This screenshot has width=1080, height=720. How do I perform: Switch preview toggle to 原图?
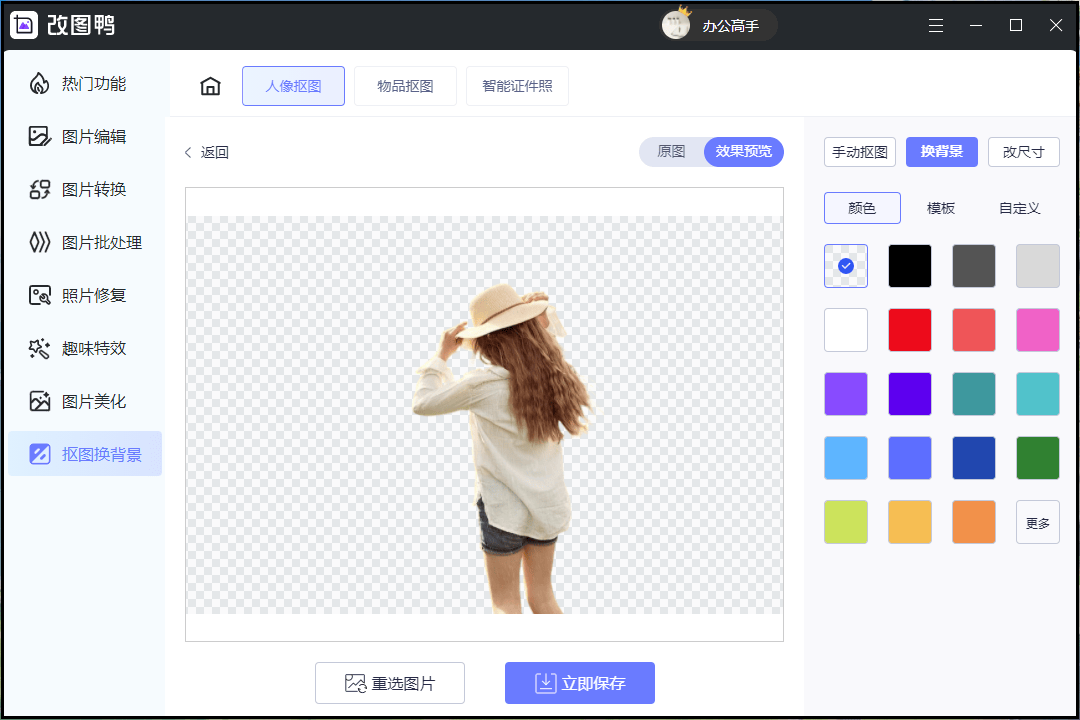click(671, 152)
